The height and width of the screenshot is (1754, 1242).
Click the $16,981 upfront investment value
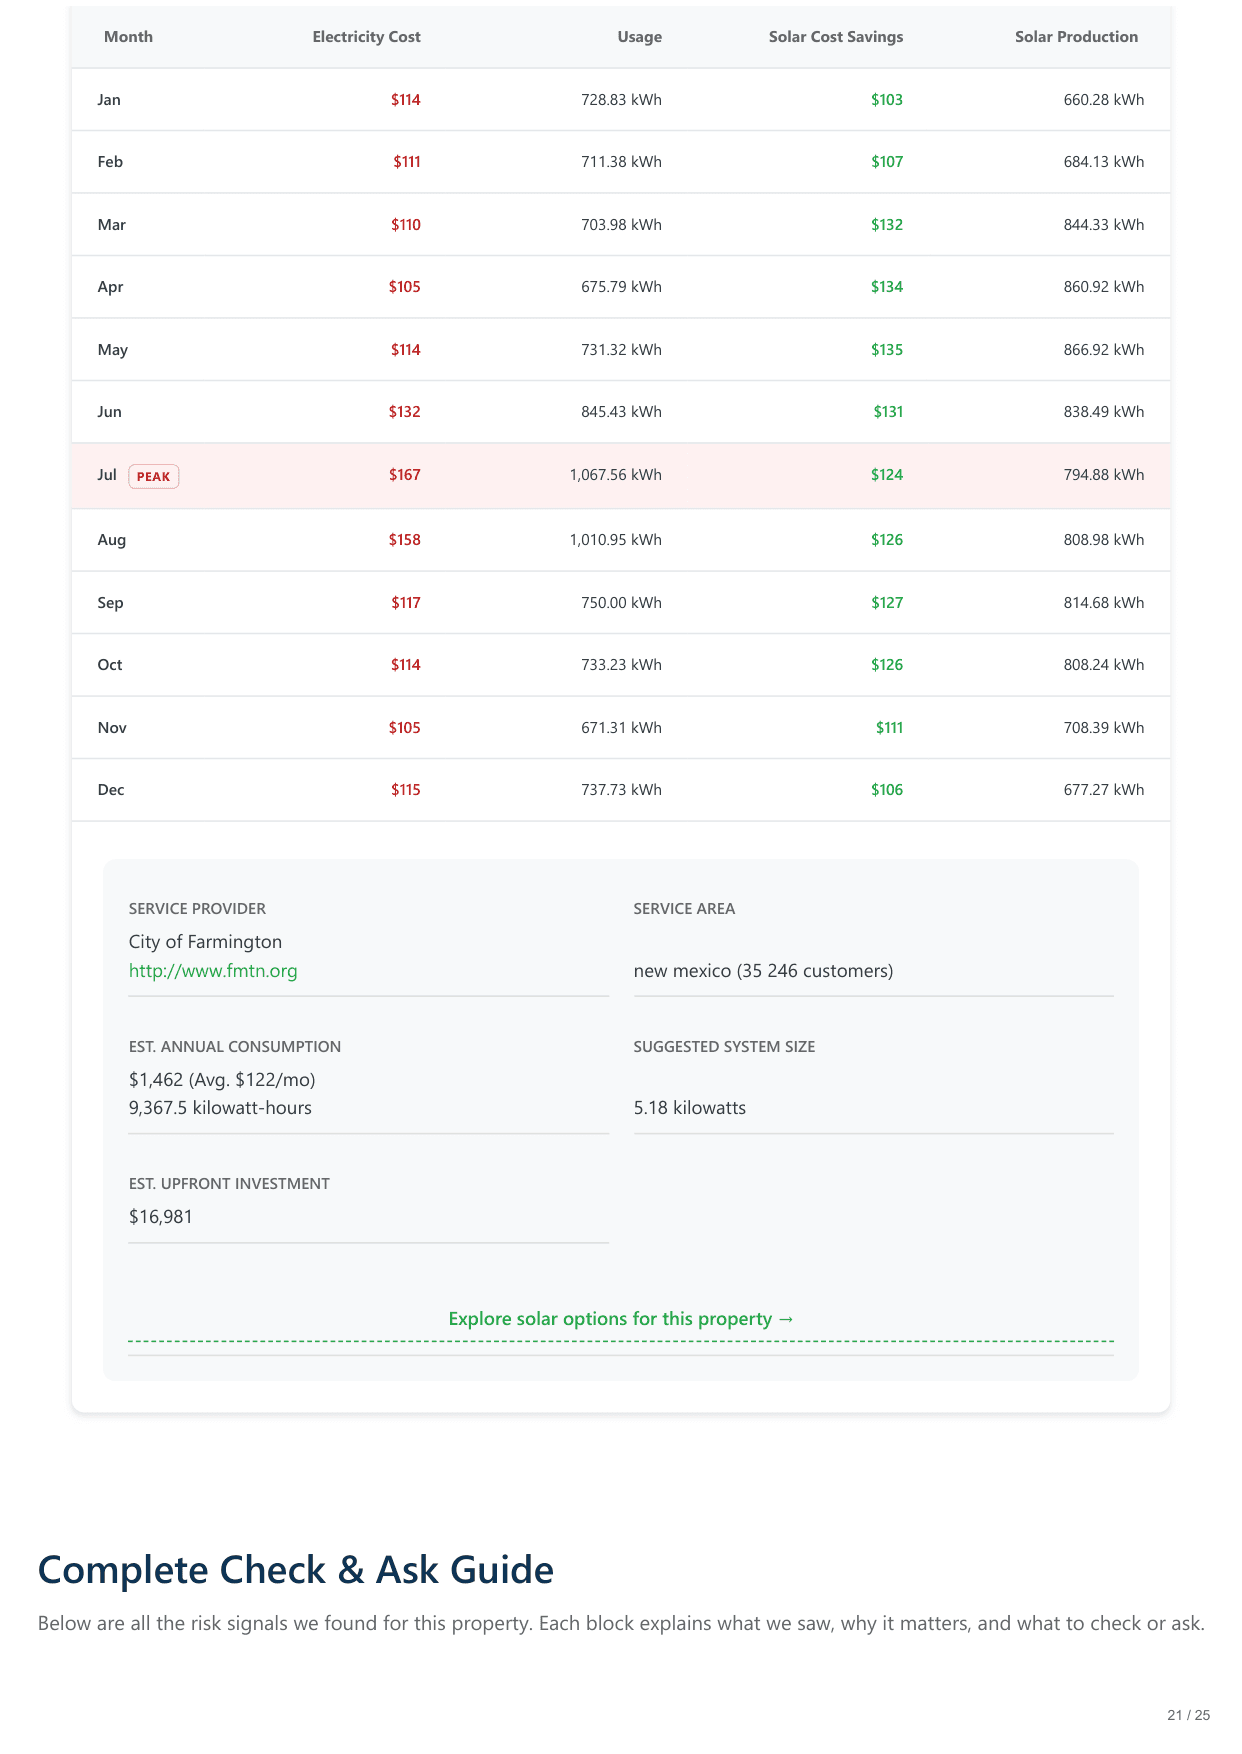161,1217
